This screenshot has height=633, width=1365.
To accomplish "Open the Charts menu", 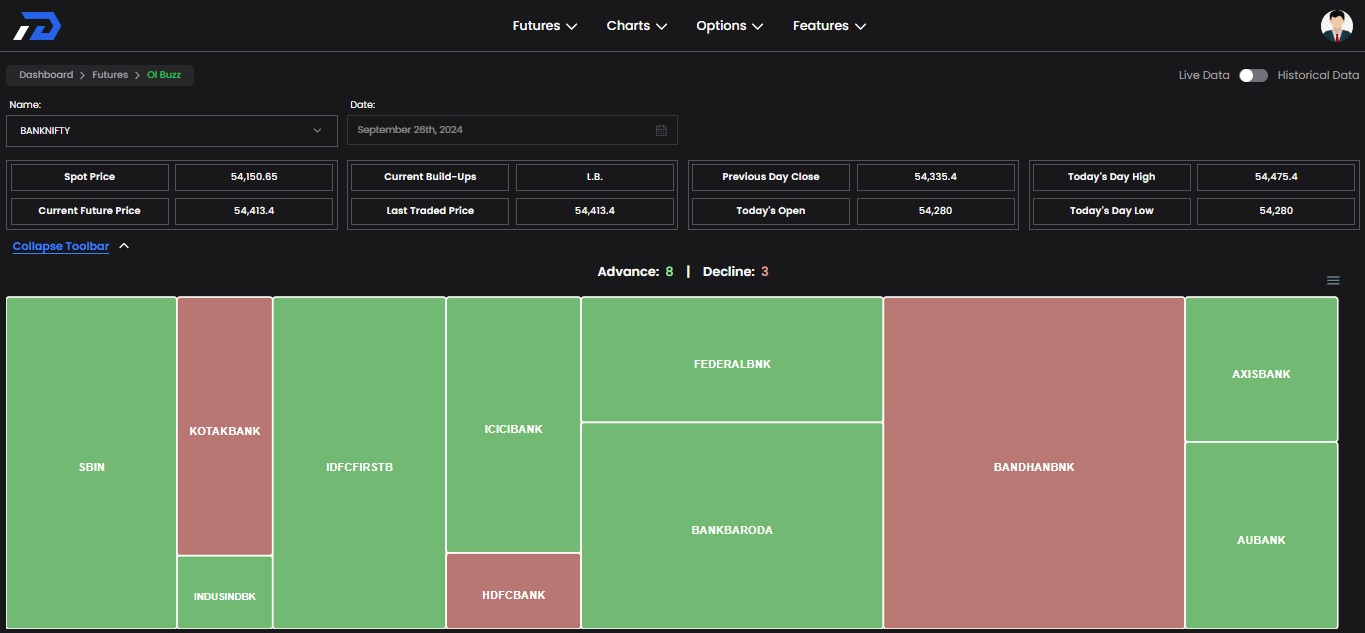I will (x=636, y=26).
